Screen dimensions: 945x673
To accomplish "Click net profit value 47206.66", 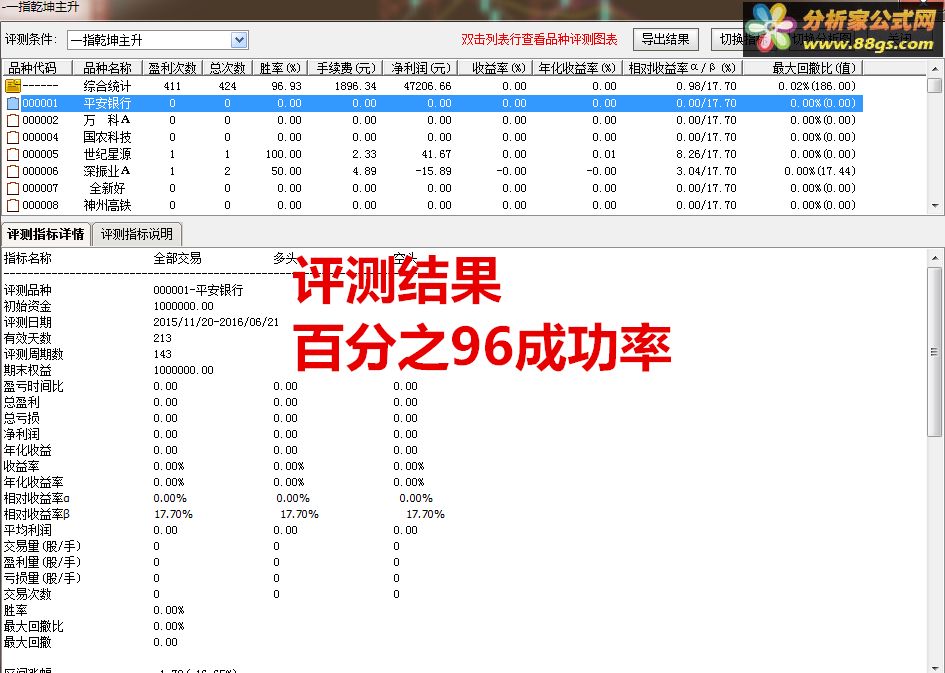I will 427,86.
